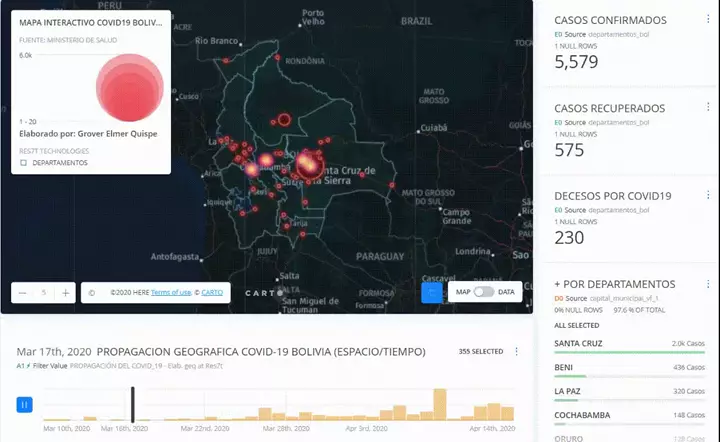Select the SANTA CRUZ category row

[629, 347]
